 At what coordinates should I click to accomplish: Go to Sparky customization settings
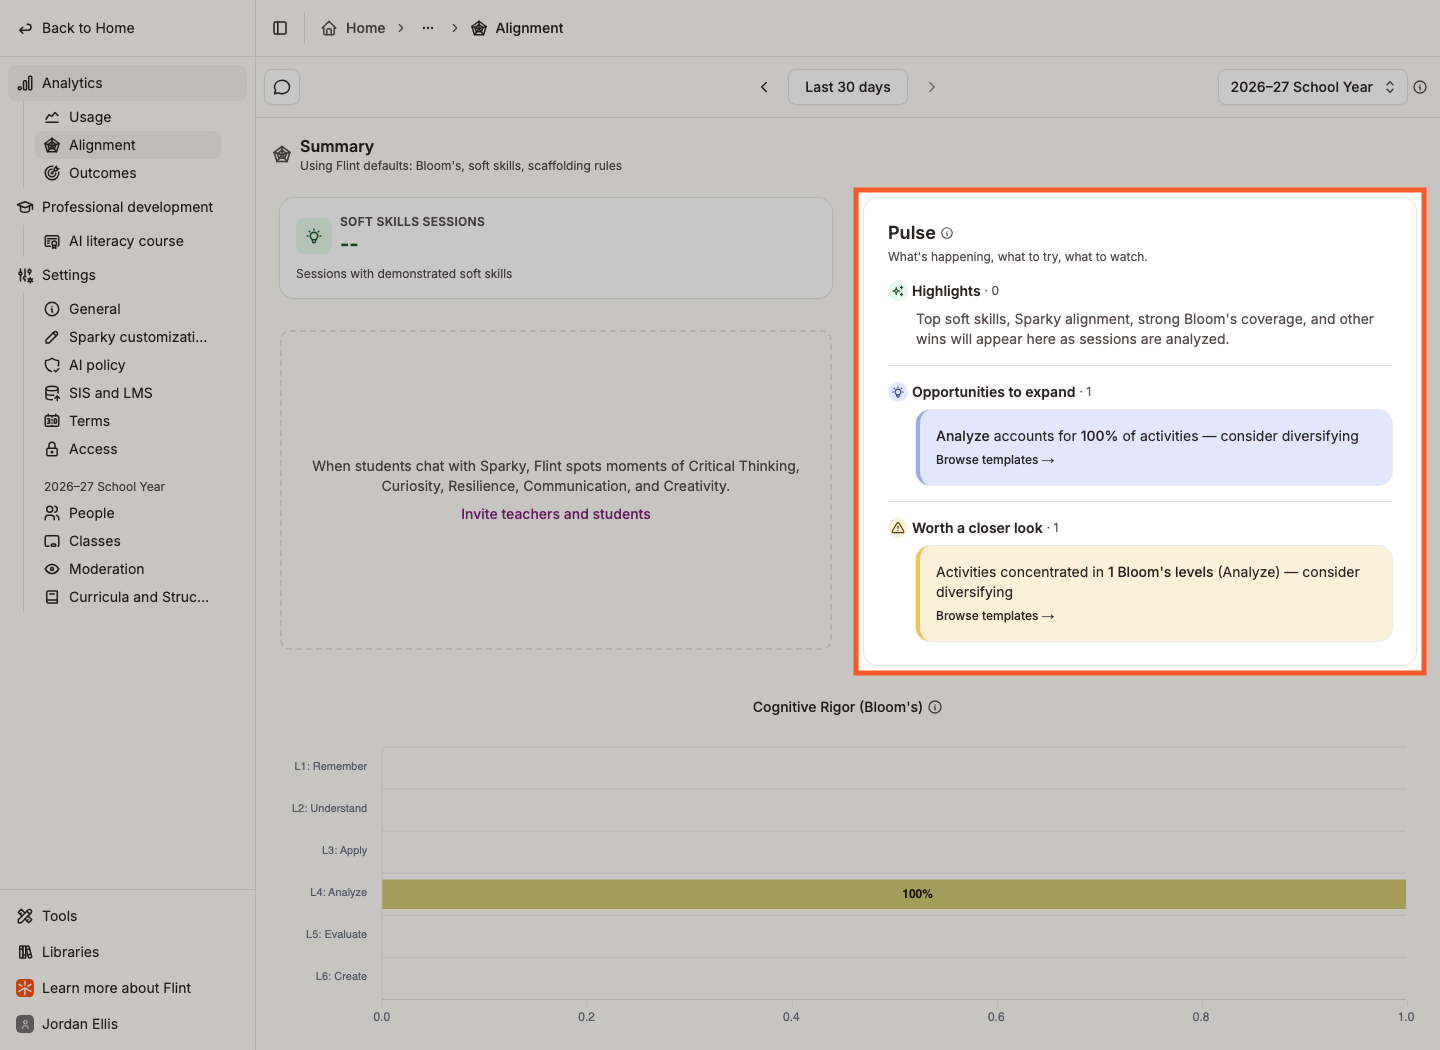pyautogui.click(x=128, y=337)
